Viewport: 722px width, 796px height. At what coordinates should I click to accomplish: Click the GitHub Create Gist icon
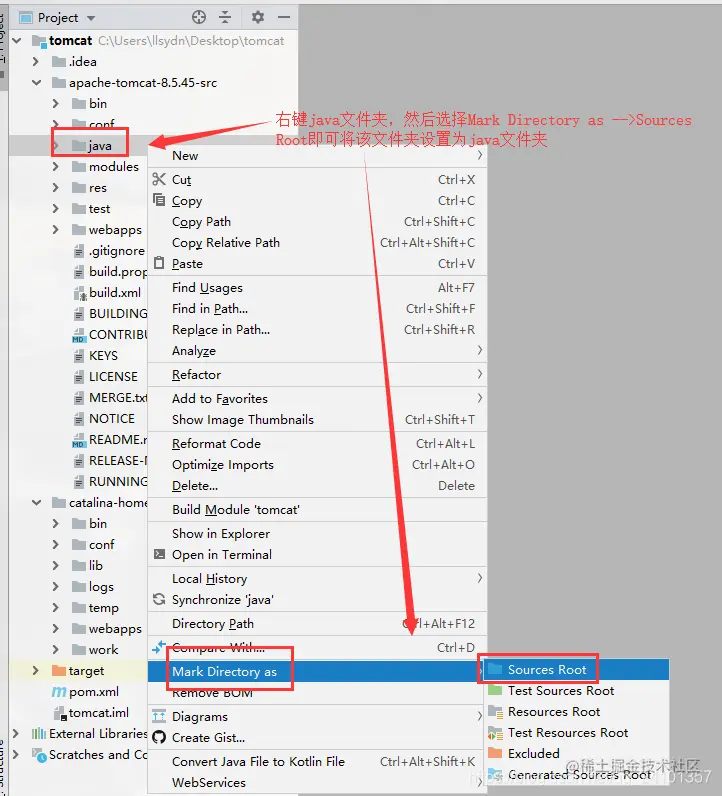(159, 737)
